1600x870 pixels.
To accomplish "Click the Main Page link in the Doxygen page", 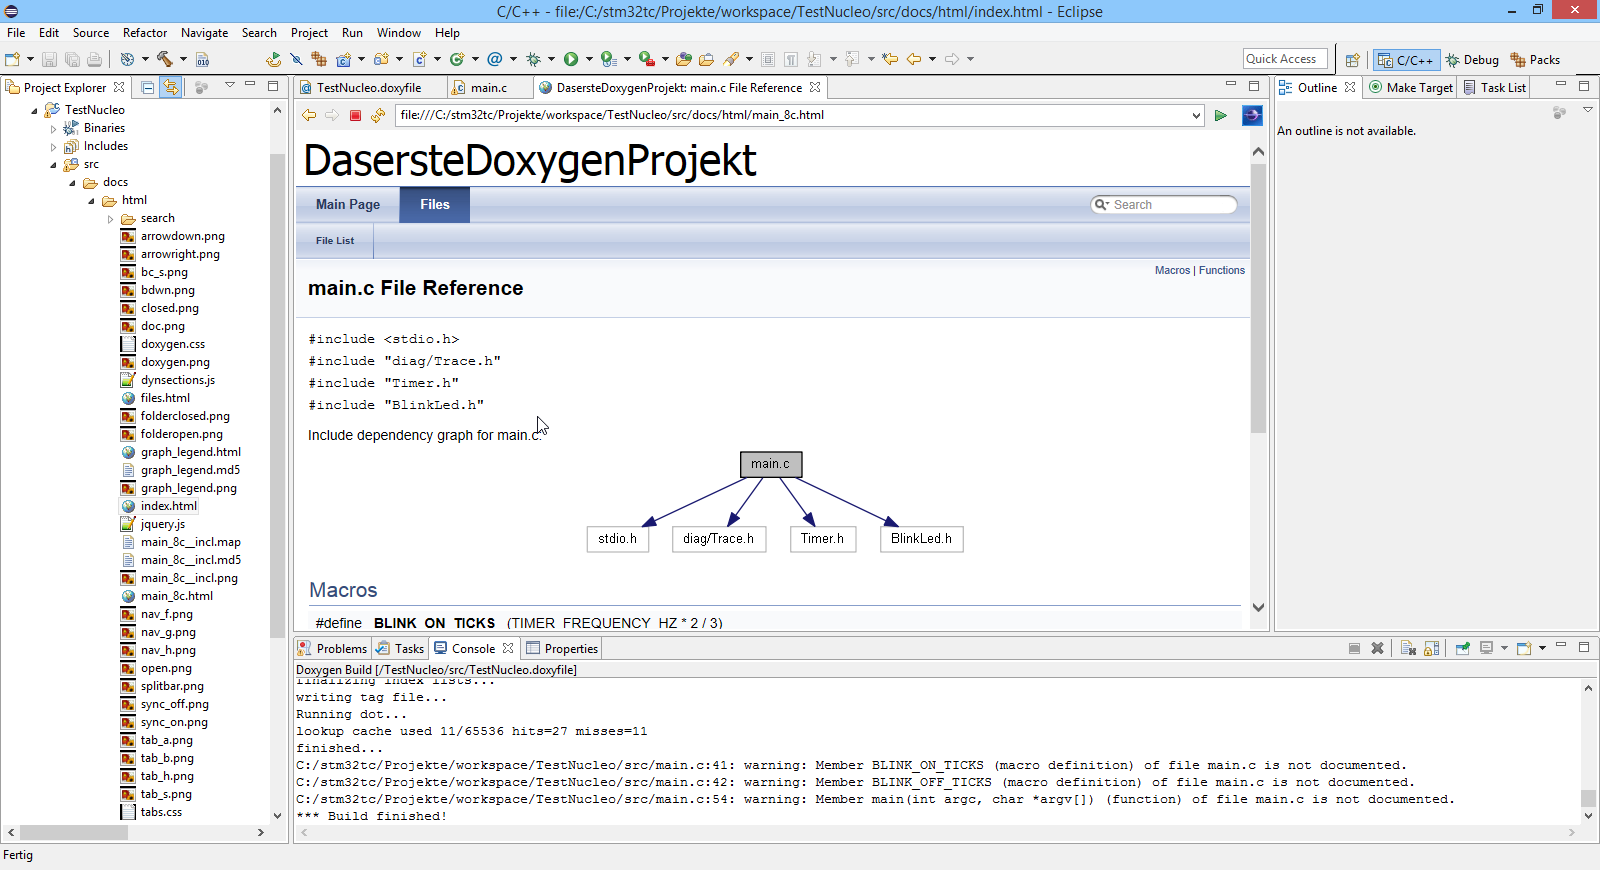I will coord(348,204).
